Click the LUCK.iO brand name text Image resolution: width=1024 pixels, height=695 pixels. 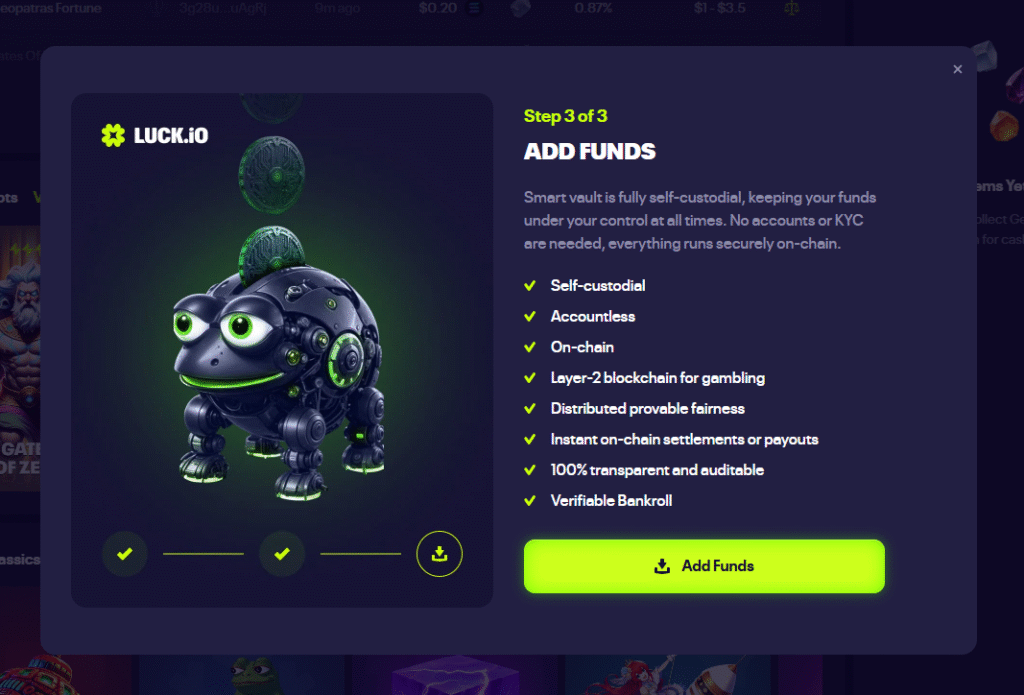pyautogui.click(x=171, y=135)
